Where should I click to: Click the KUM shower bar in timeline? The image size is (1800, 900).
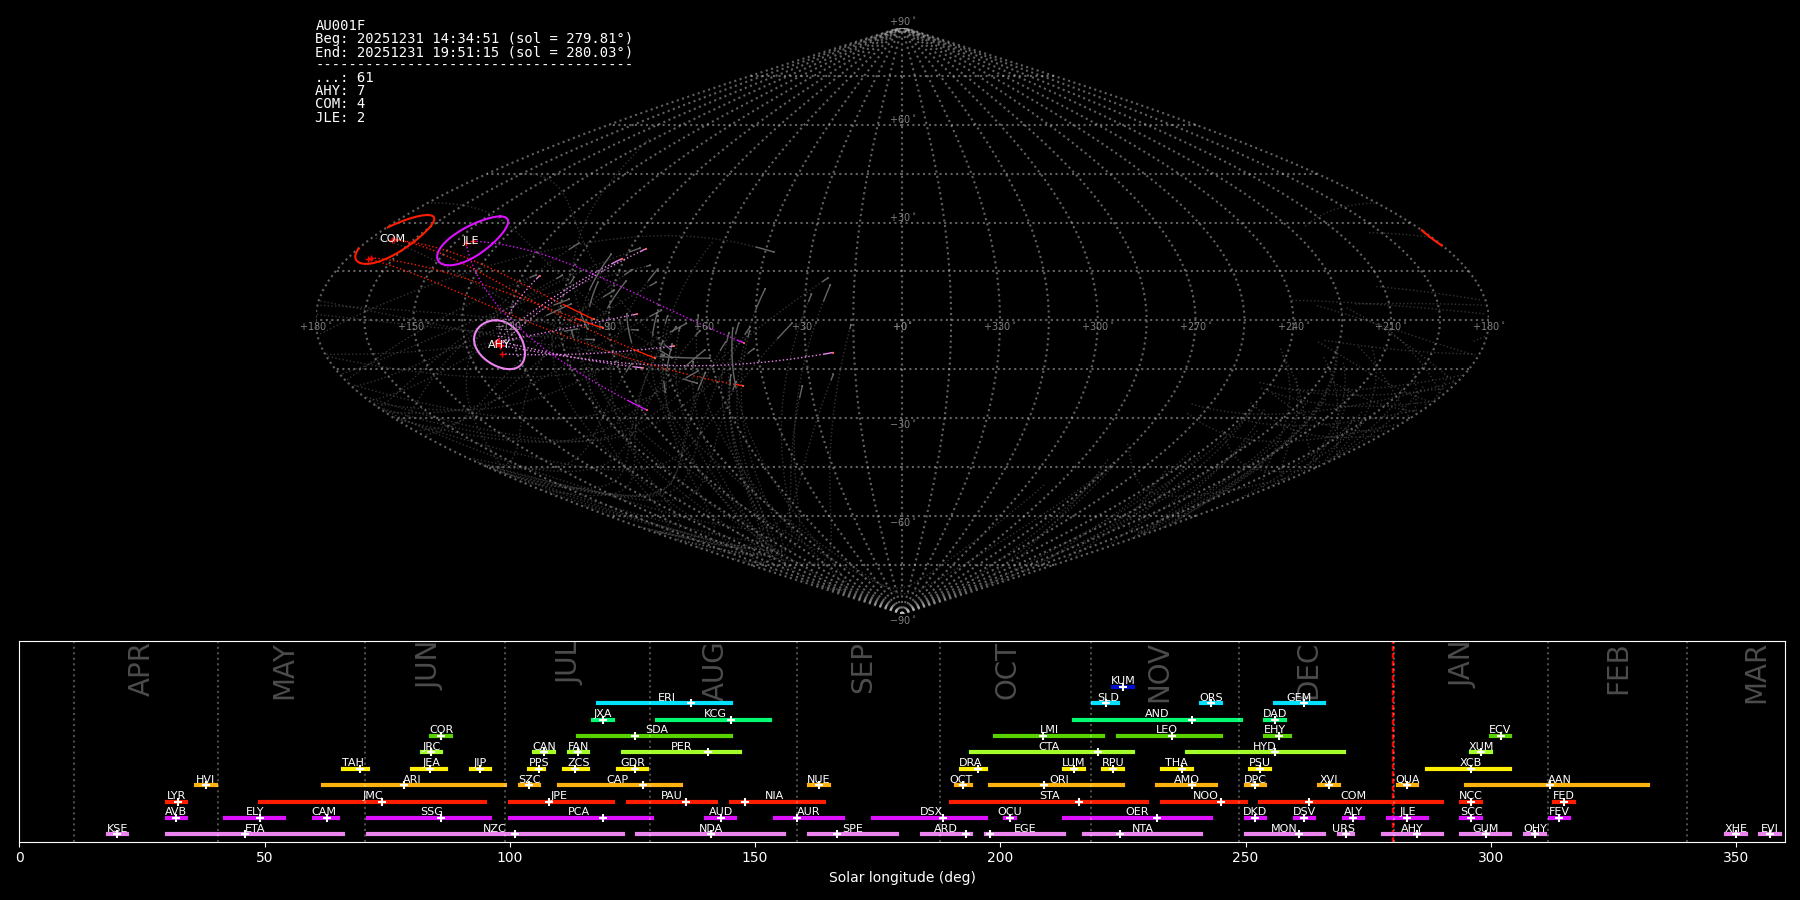(x=1123, y=687)
